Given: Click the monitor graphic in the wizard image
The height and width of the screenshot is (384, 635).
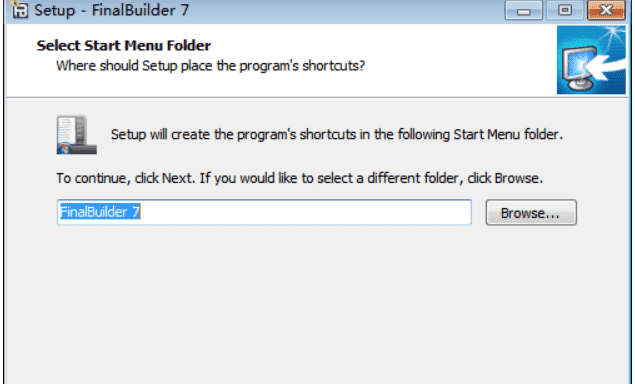Looking at the screenshot, I should (x=579, y=69).
